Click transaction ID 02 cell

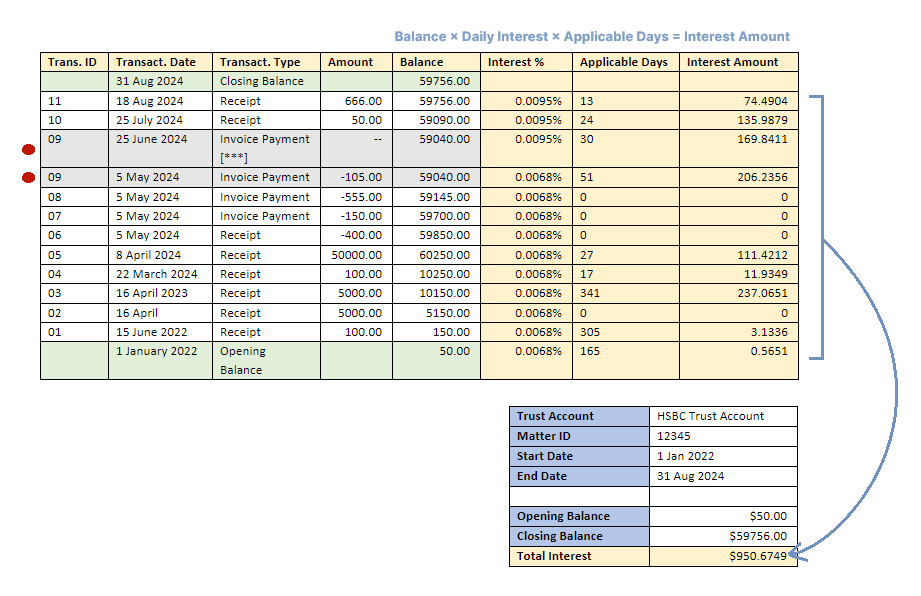75,313
